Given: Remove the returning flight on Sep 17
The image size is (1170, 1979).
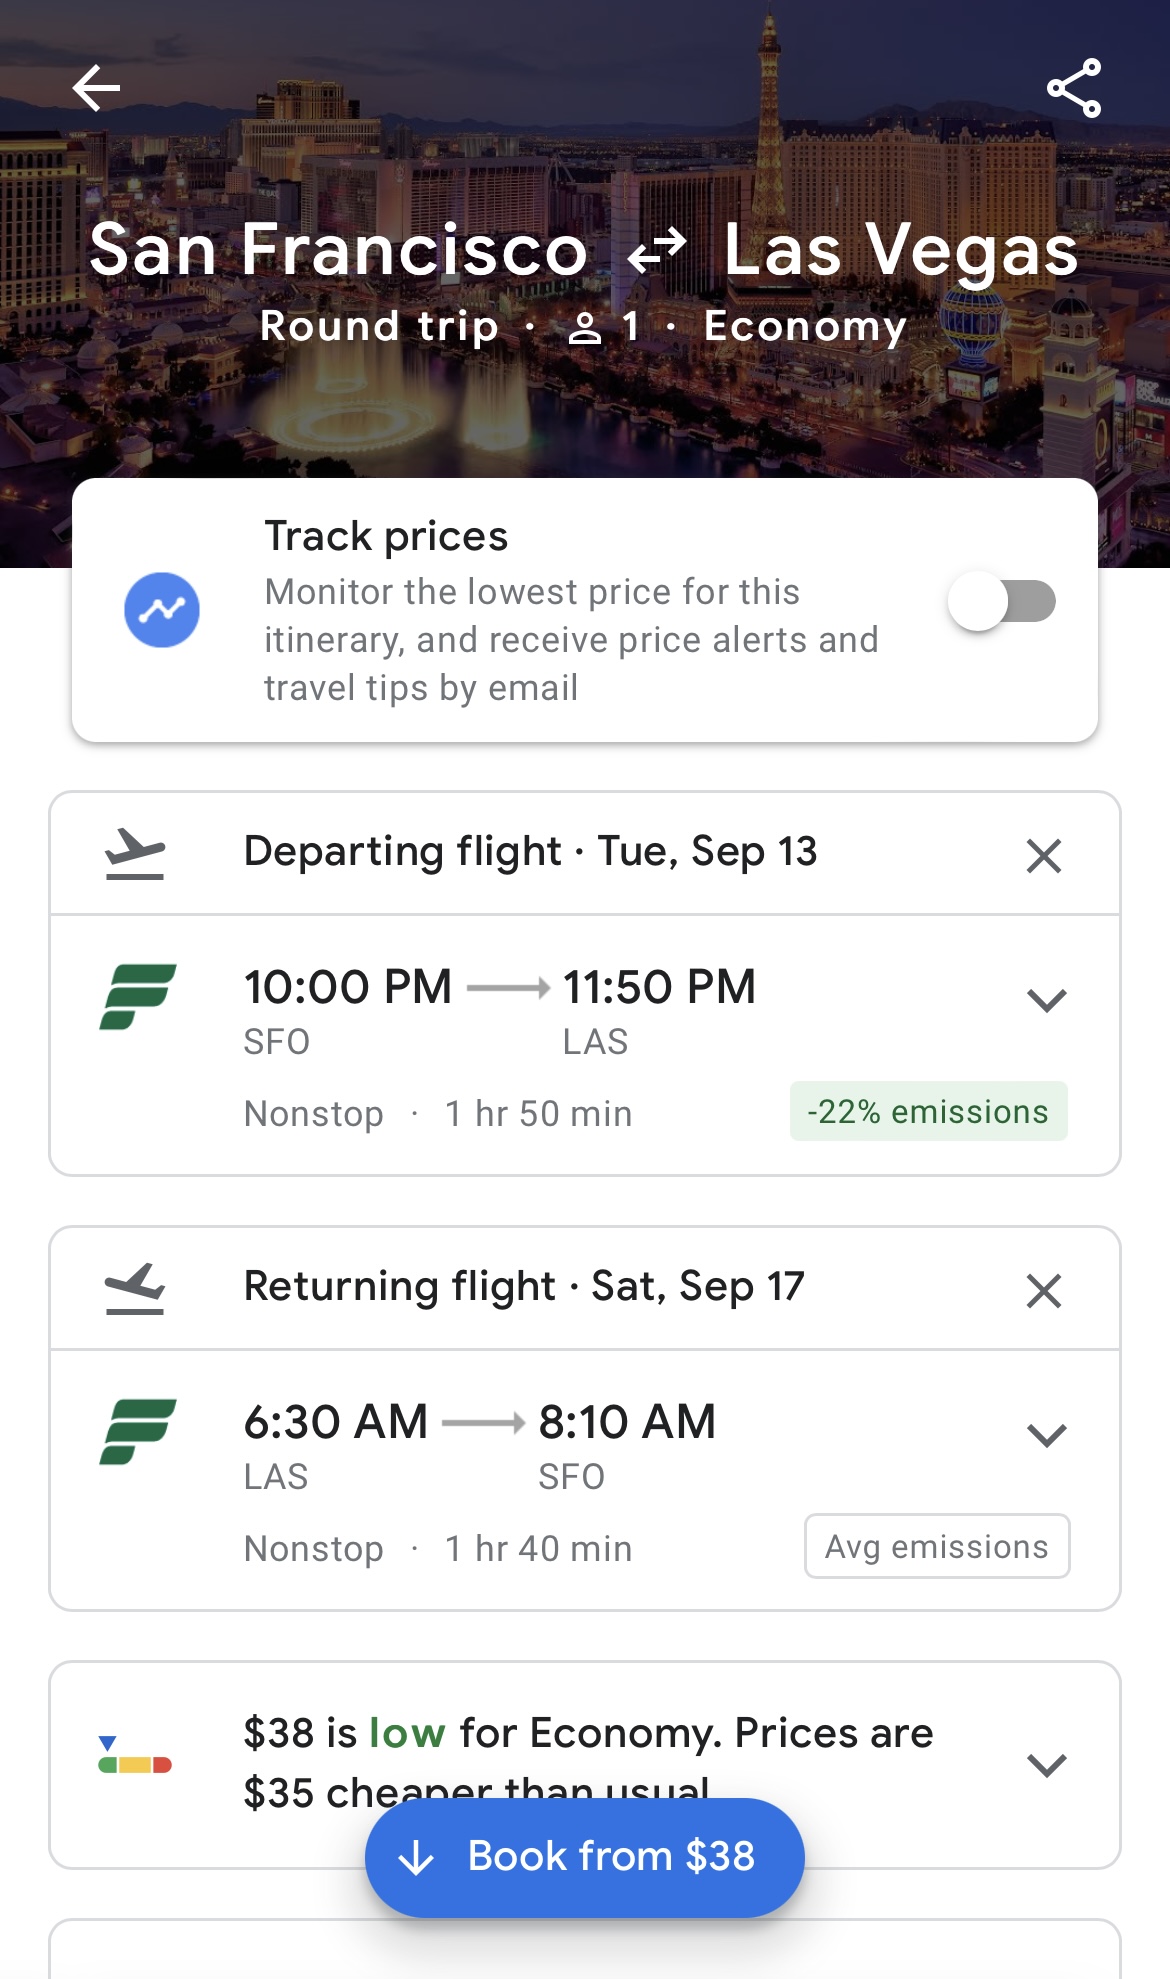Looking at the screenshot, I should click(x=1044, y=1291).
